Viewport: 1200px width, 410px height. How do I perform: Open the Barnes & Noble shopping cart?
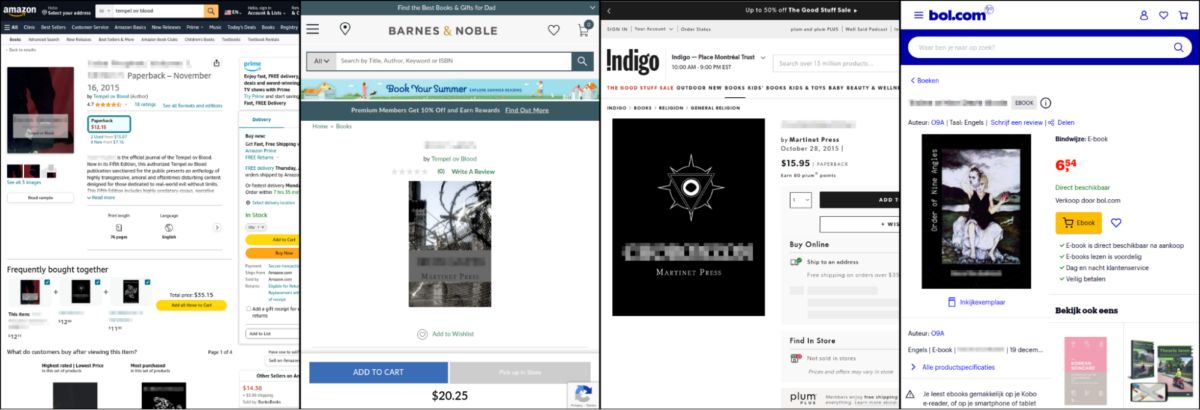[x=583, y=30]
